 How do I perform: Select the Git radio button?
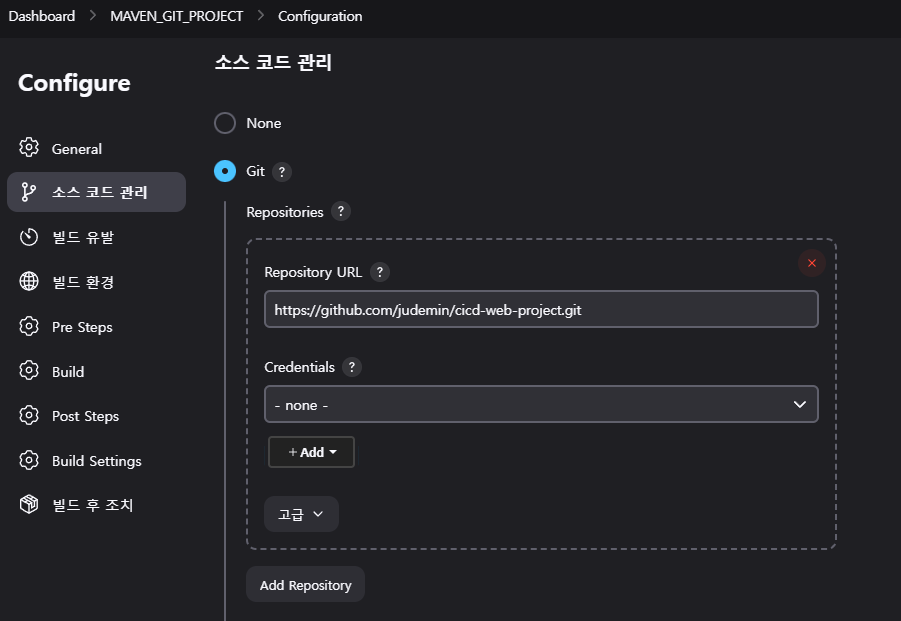pos(225,171)
